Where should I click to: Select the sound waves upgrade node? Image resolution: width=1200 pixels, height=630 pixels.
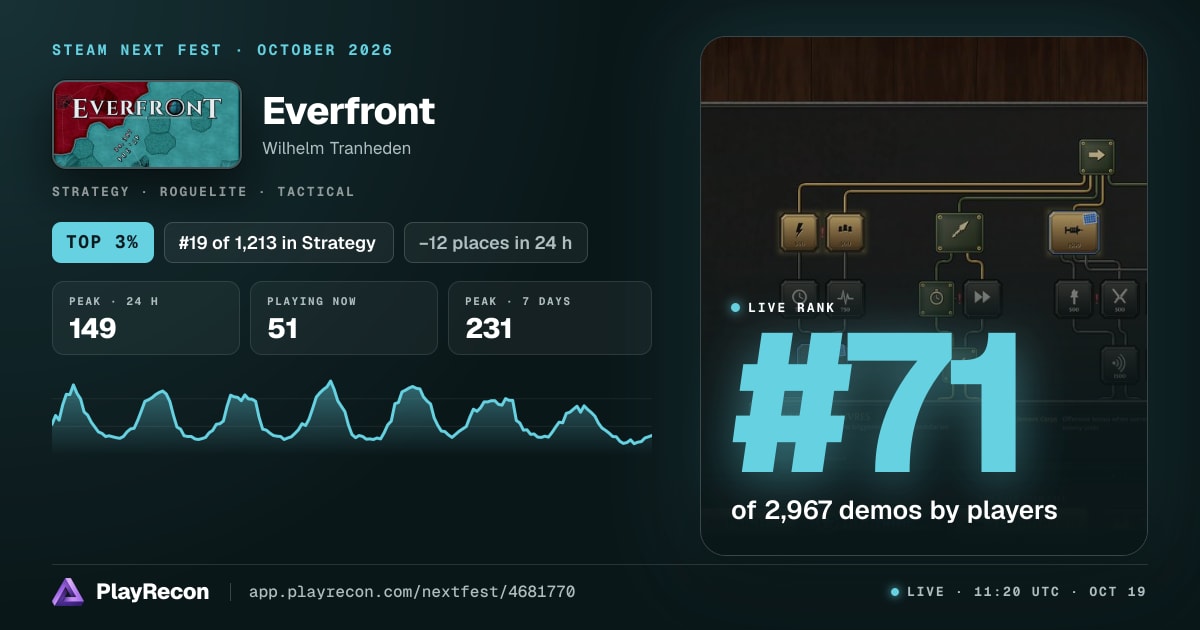click(x=1120, y=365)
